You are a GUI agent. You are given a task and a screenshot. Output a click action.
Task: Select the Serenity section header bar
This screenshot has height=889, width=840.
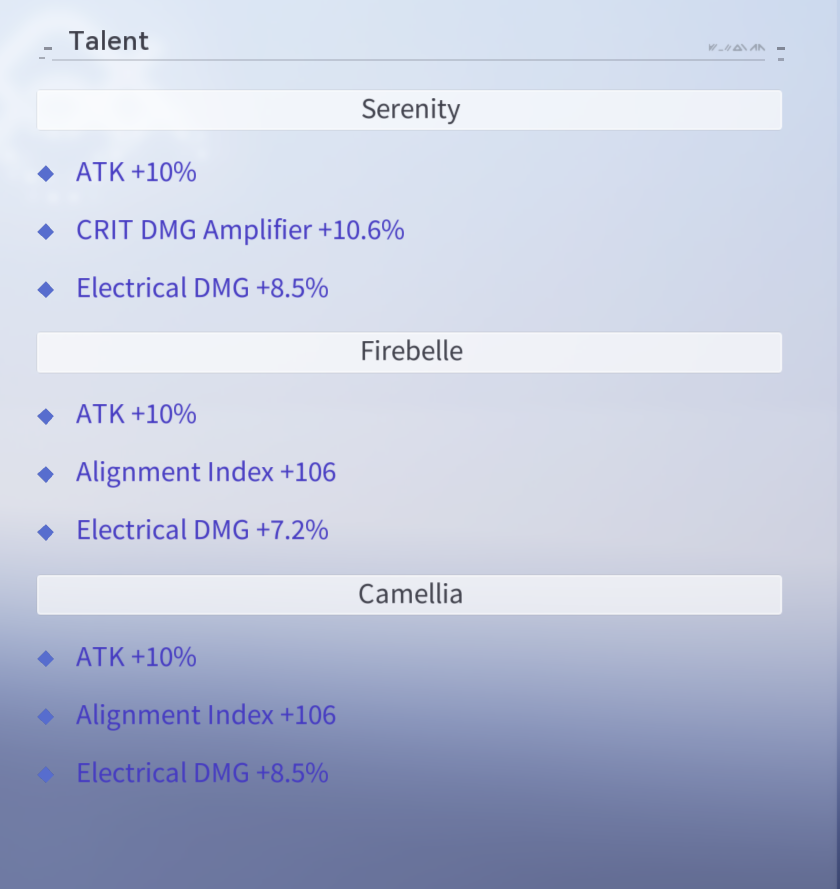(x=409, y=109)
